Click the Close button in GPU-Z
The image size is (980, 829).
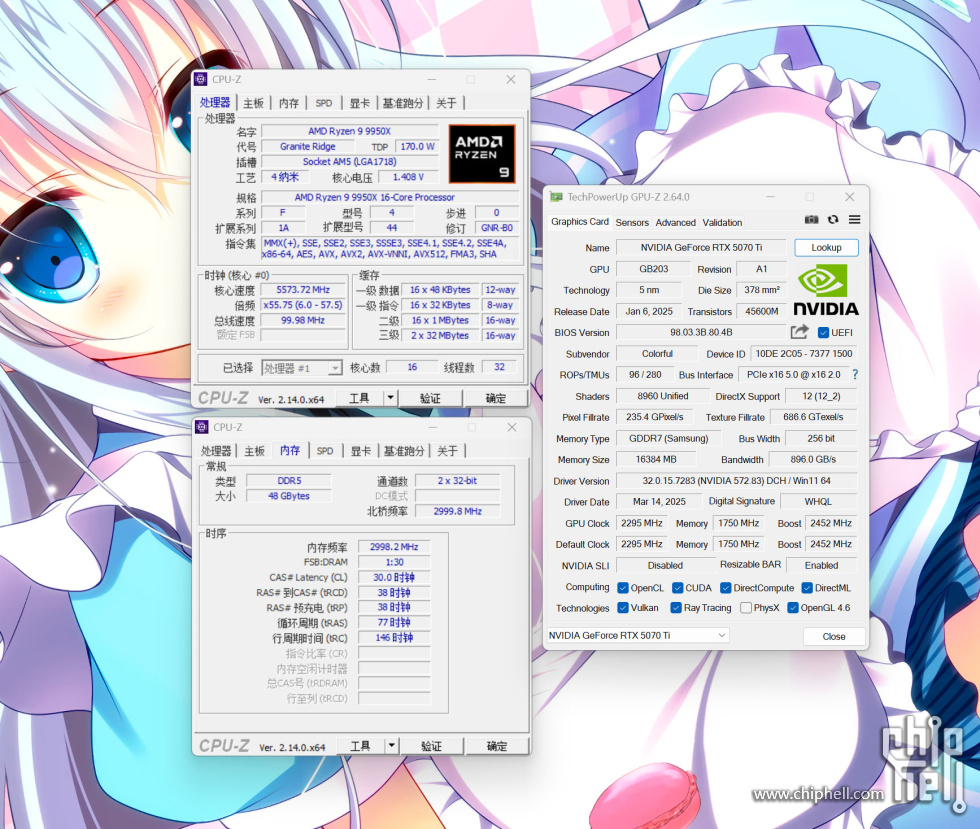834,636
